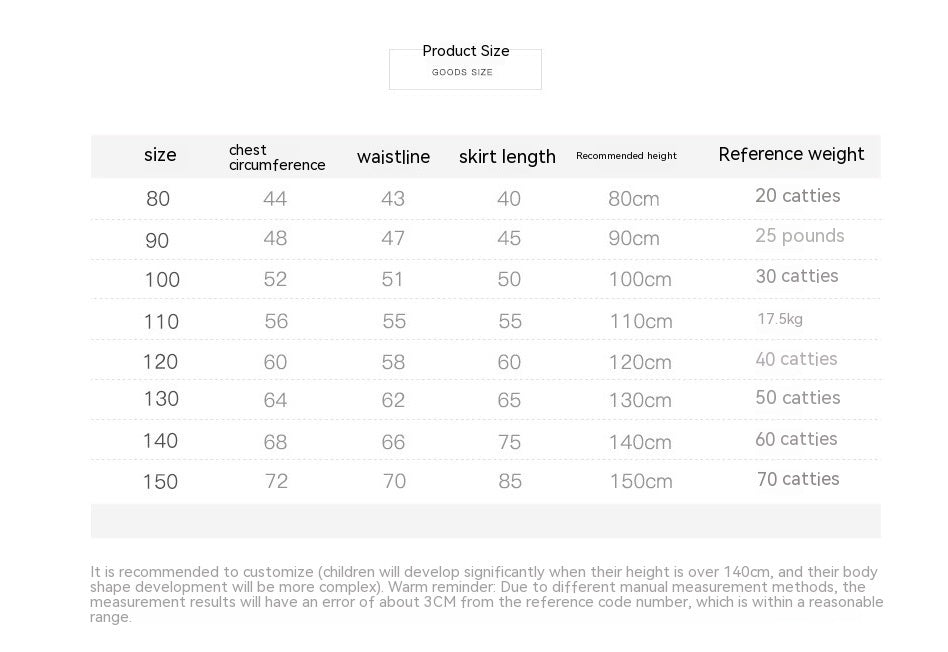The height and width of the screenshot is (652, 948).
Task: Click the 'Product Size' title text
Action: point(465,51)
